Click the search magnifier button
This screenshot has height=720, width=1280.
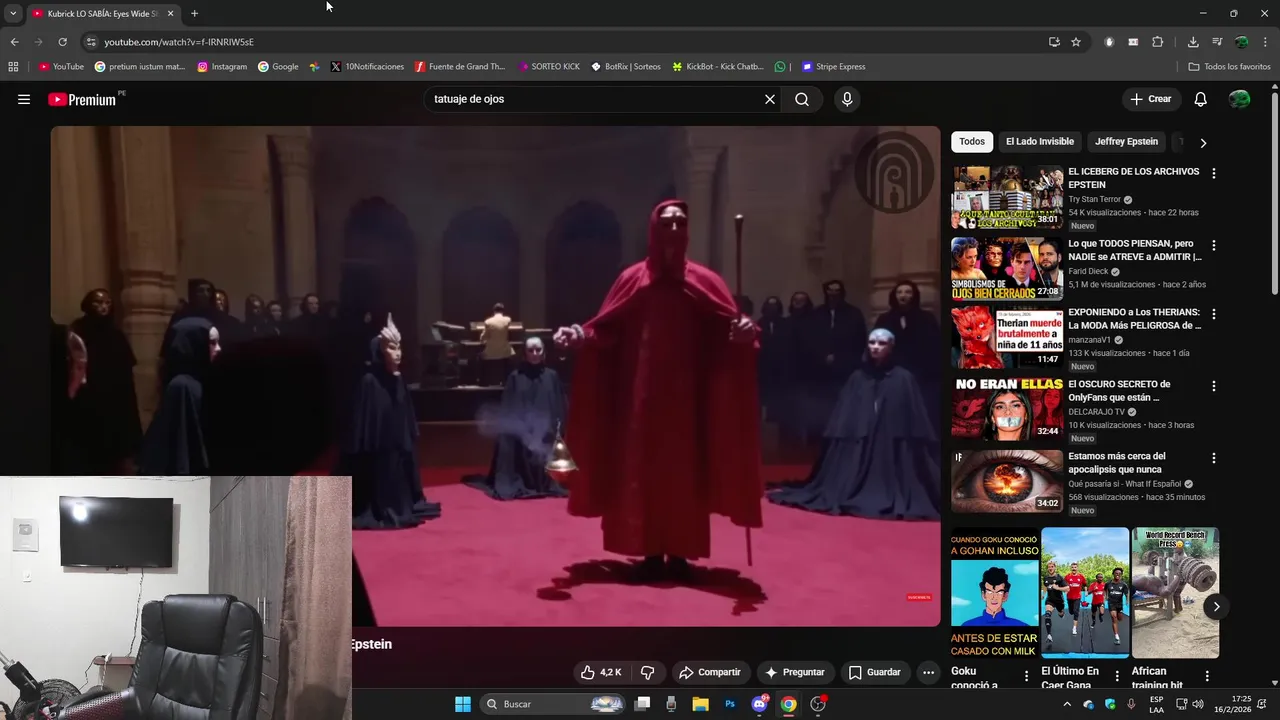pyautogui.click(x=802, y=99)
